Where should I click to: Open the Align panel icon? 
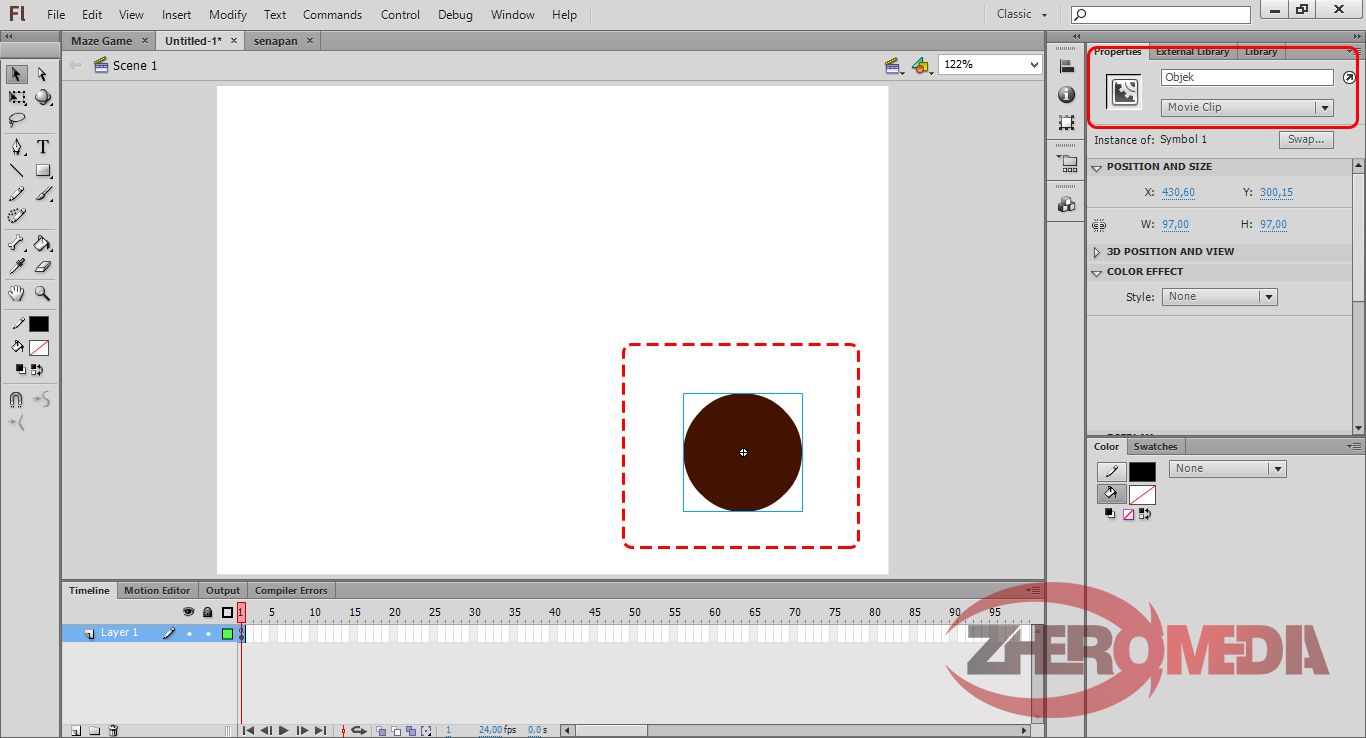click(x=1067, y=66)
